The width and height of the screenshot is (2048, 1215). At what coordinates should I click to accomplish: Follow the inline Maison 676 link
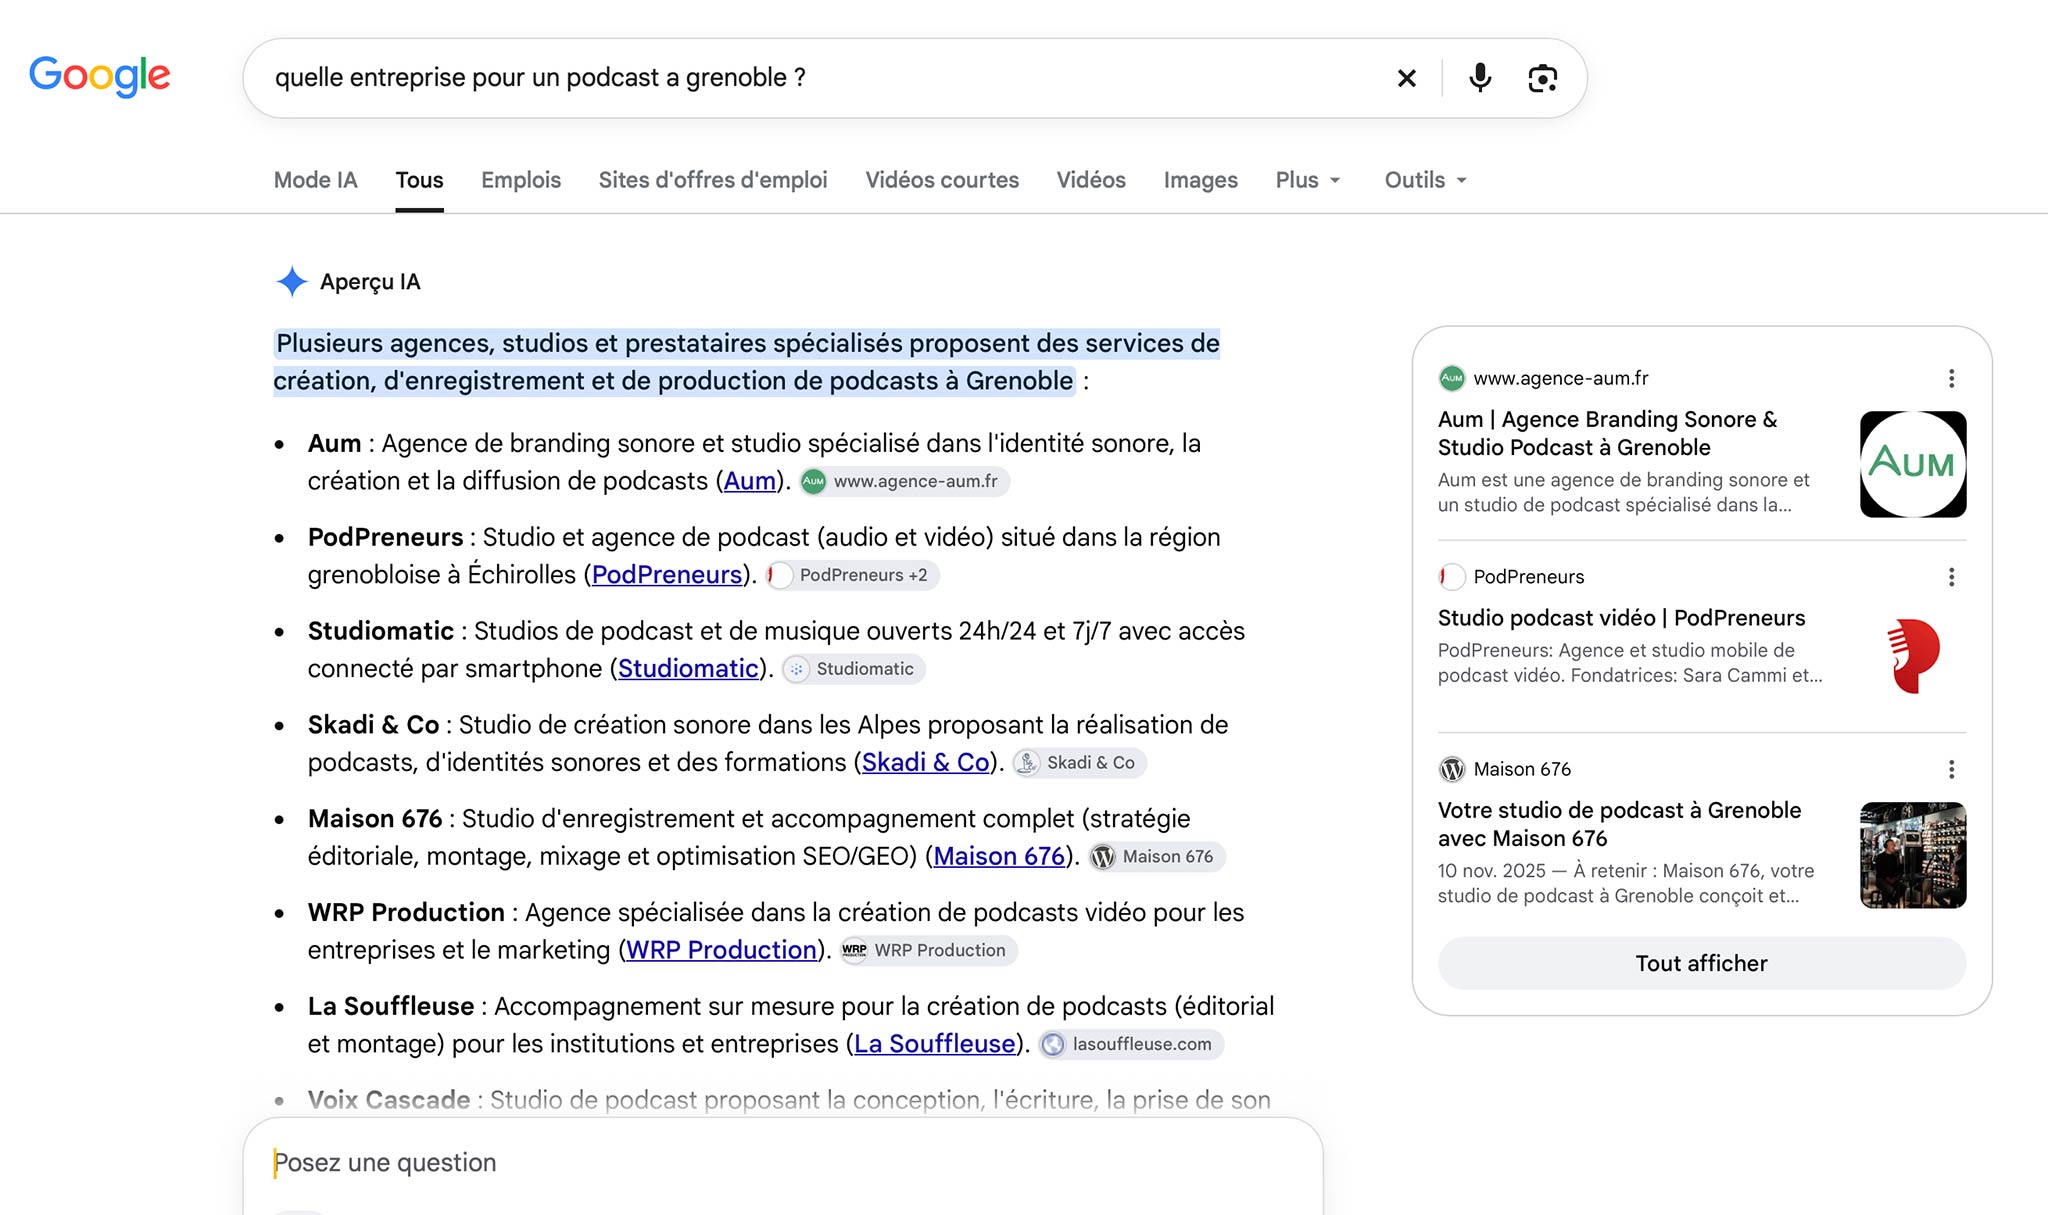coord(1000,857)
